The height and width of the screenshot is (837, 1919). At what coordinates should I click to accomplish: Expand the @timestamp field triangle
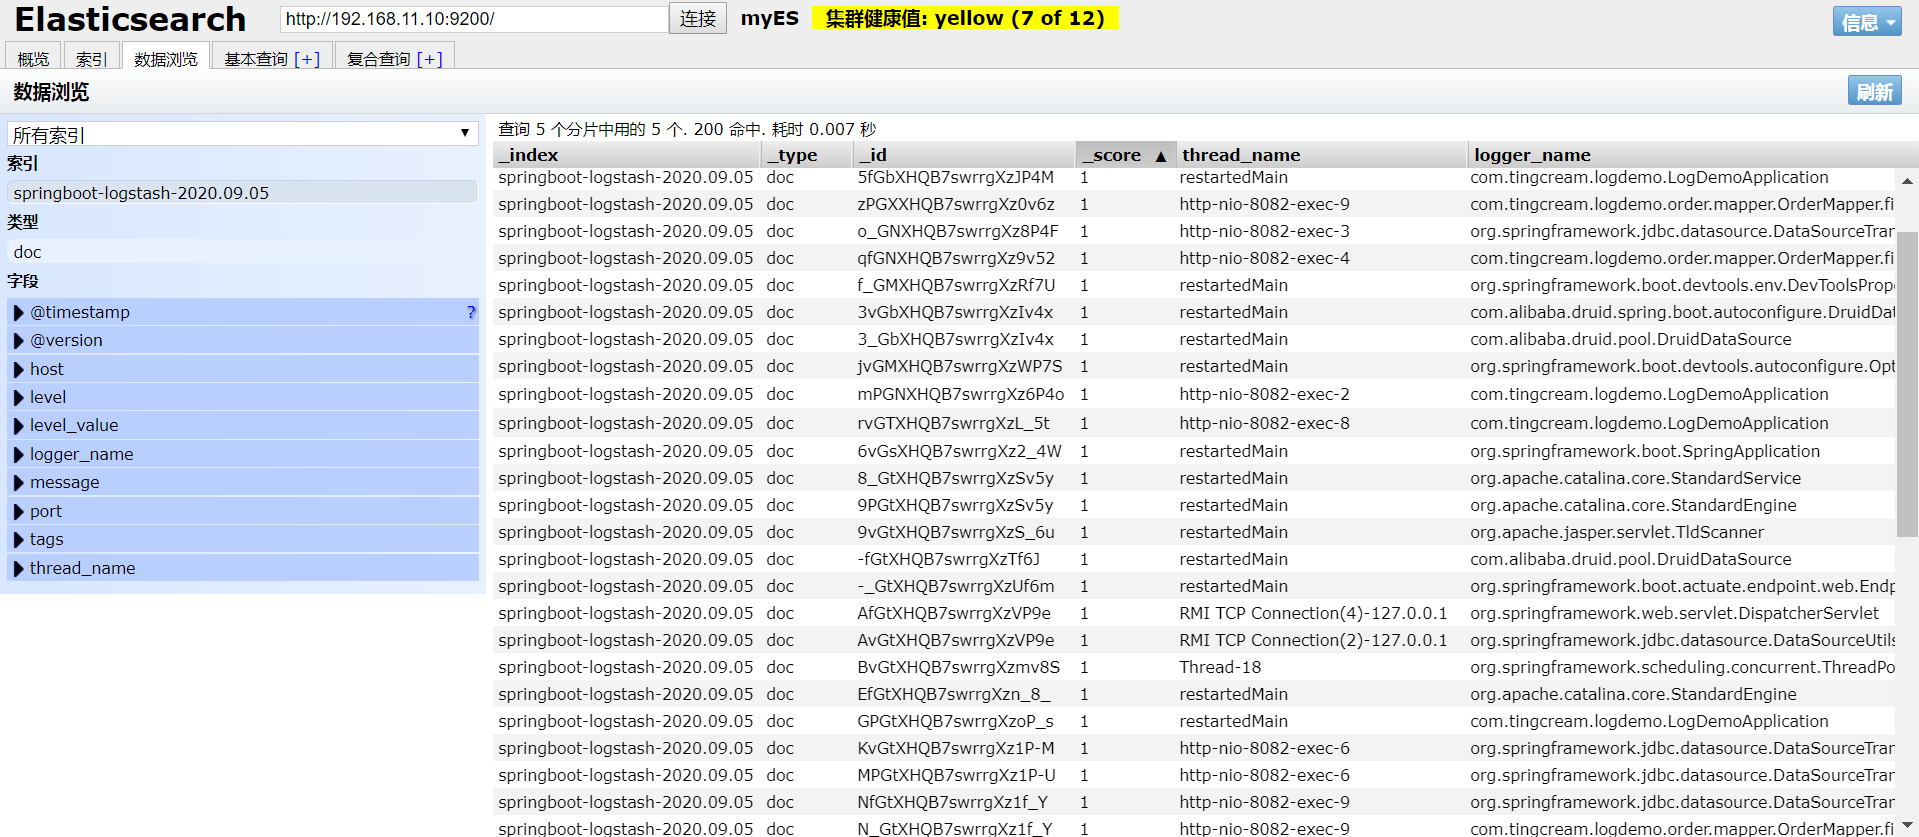pos(18,312)
